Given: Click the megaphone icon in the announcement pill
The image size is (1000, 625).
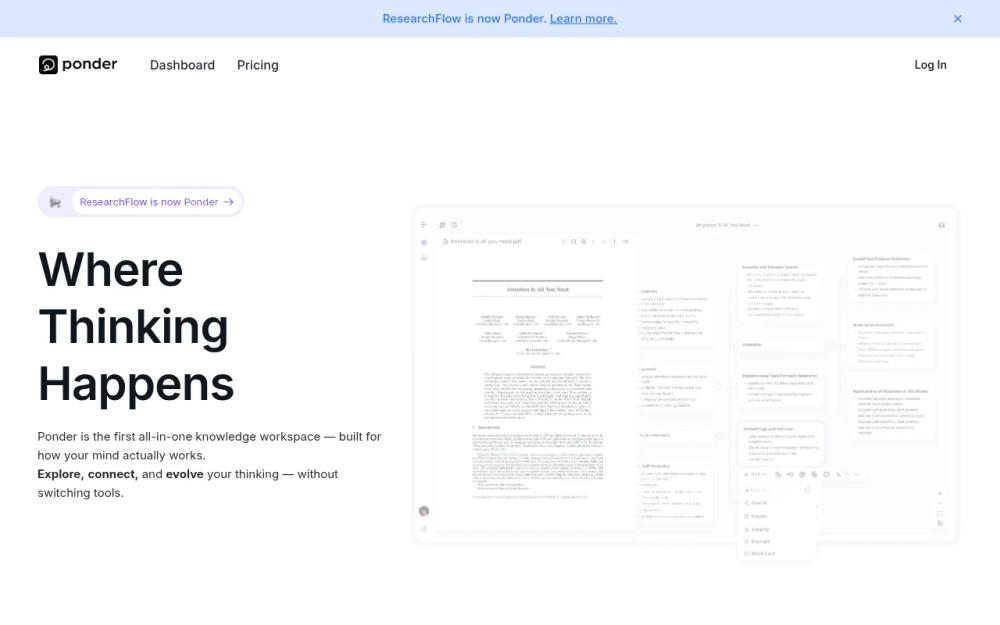Looking at the screenshot, I should pyautogui.click(x=55, y=202).
